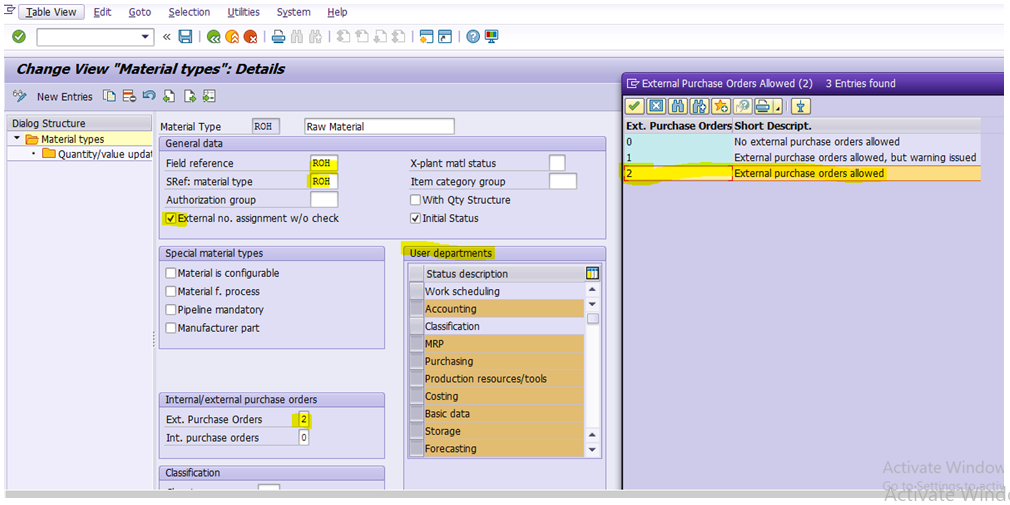Enable Material is configurable checkbox
The height and width of the screenshot is (505, 1010).
pos(171,273)
